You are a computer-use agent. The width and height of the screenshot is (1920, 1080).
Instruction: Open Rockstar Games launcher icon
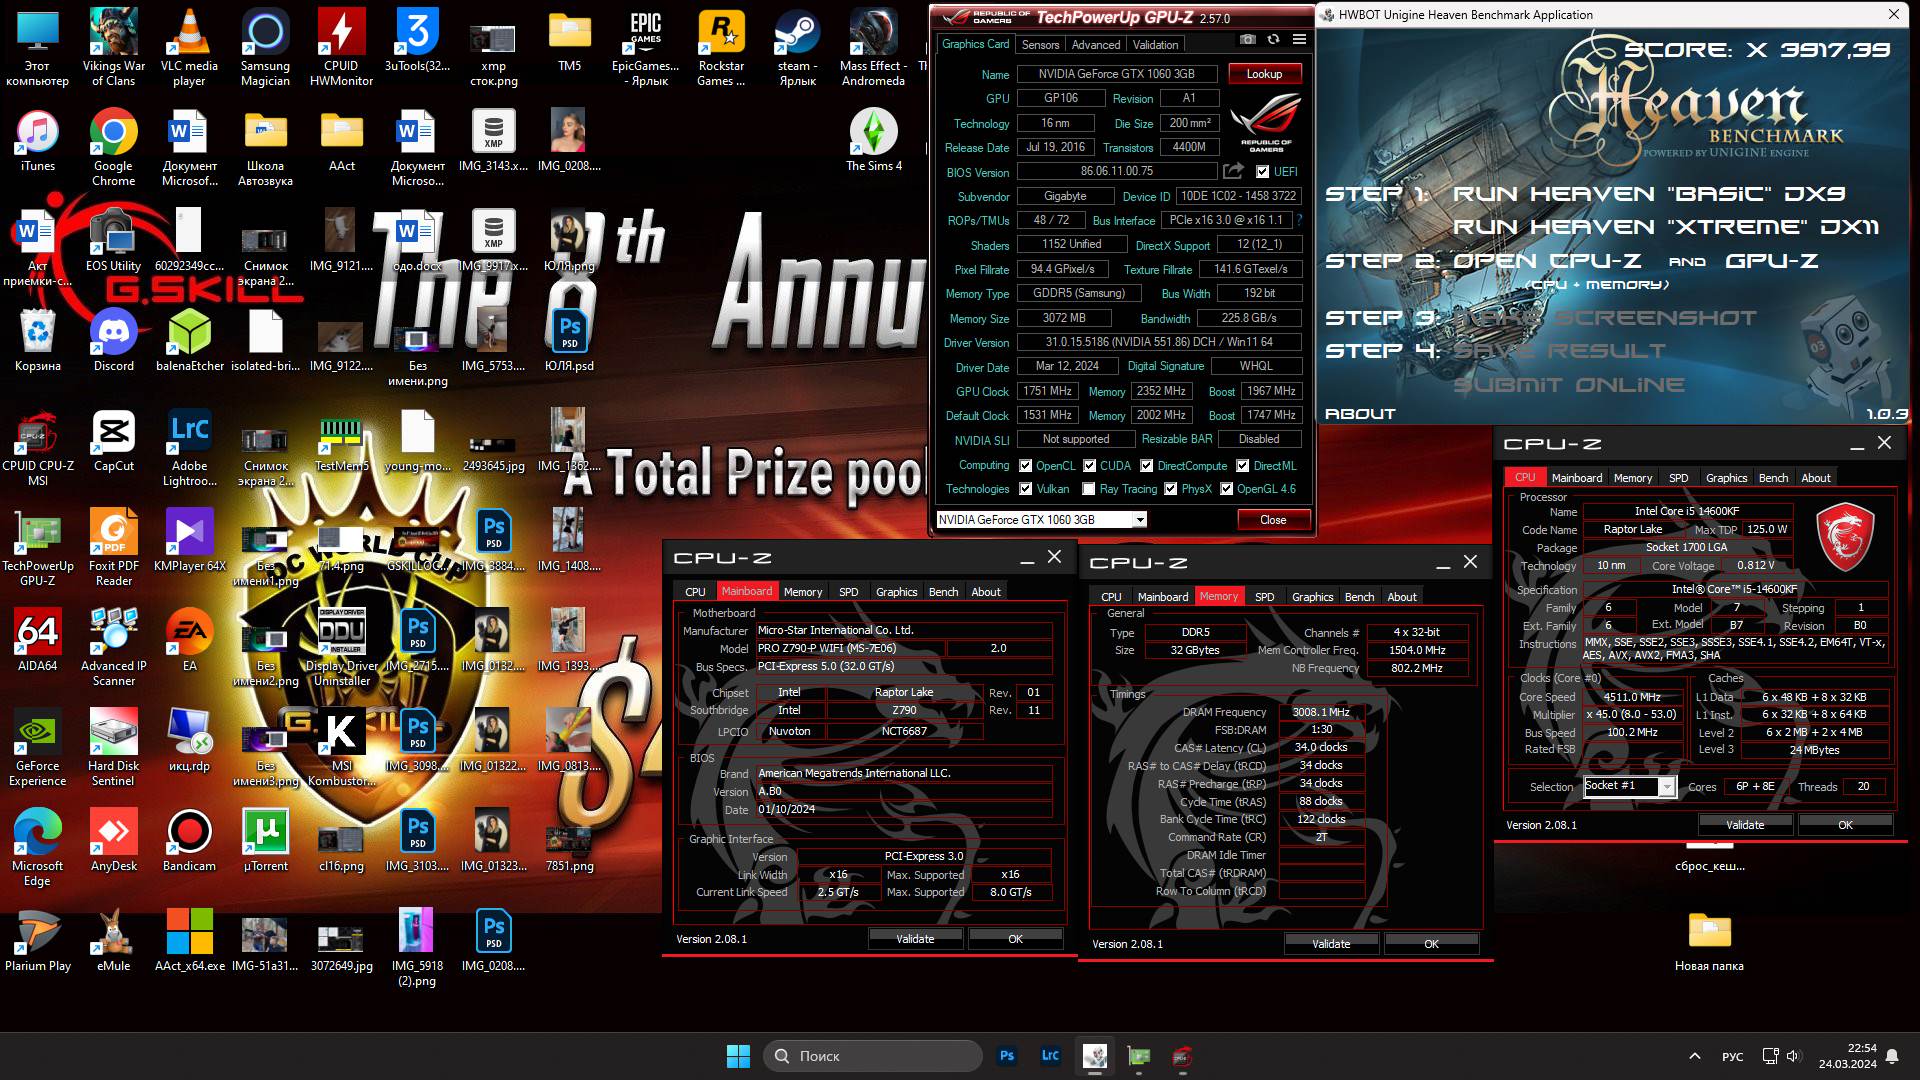click(721, 47)
